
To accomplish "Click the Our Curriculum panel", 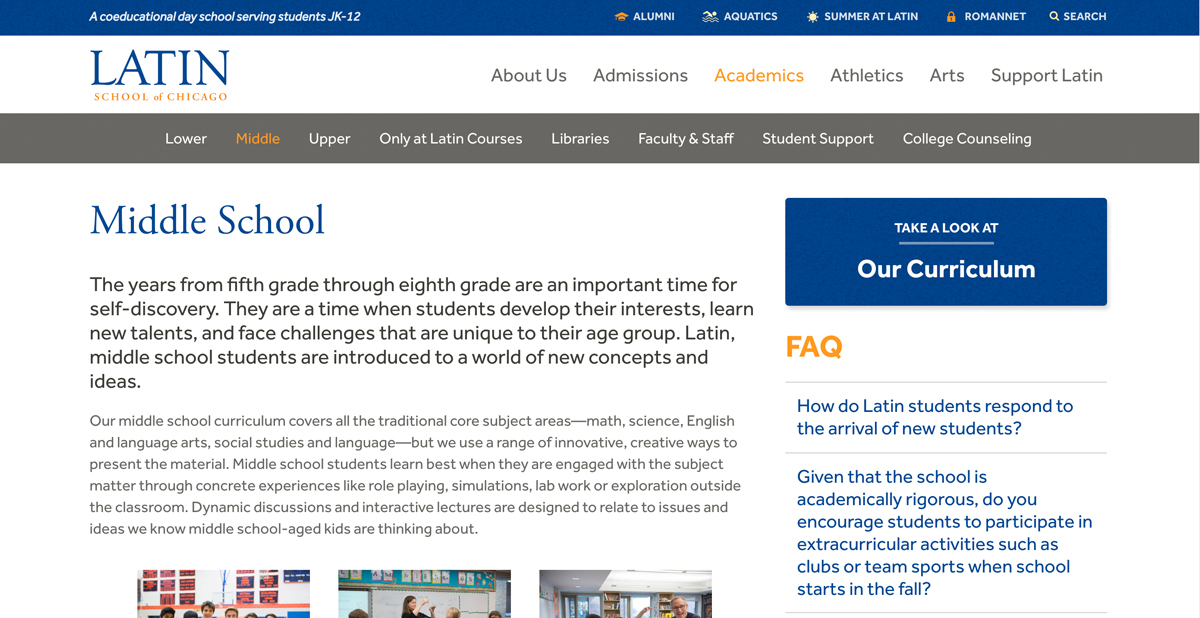I will pos(946,251).
